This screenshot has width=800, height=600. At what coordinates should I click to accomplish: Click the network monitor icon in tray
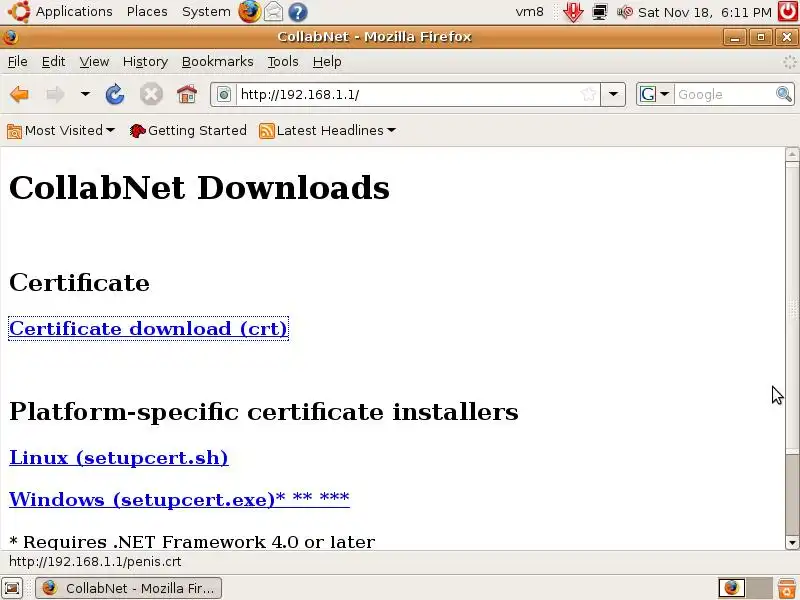600,12
